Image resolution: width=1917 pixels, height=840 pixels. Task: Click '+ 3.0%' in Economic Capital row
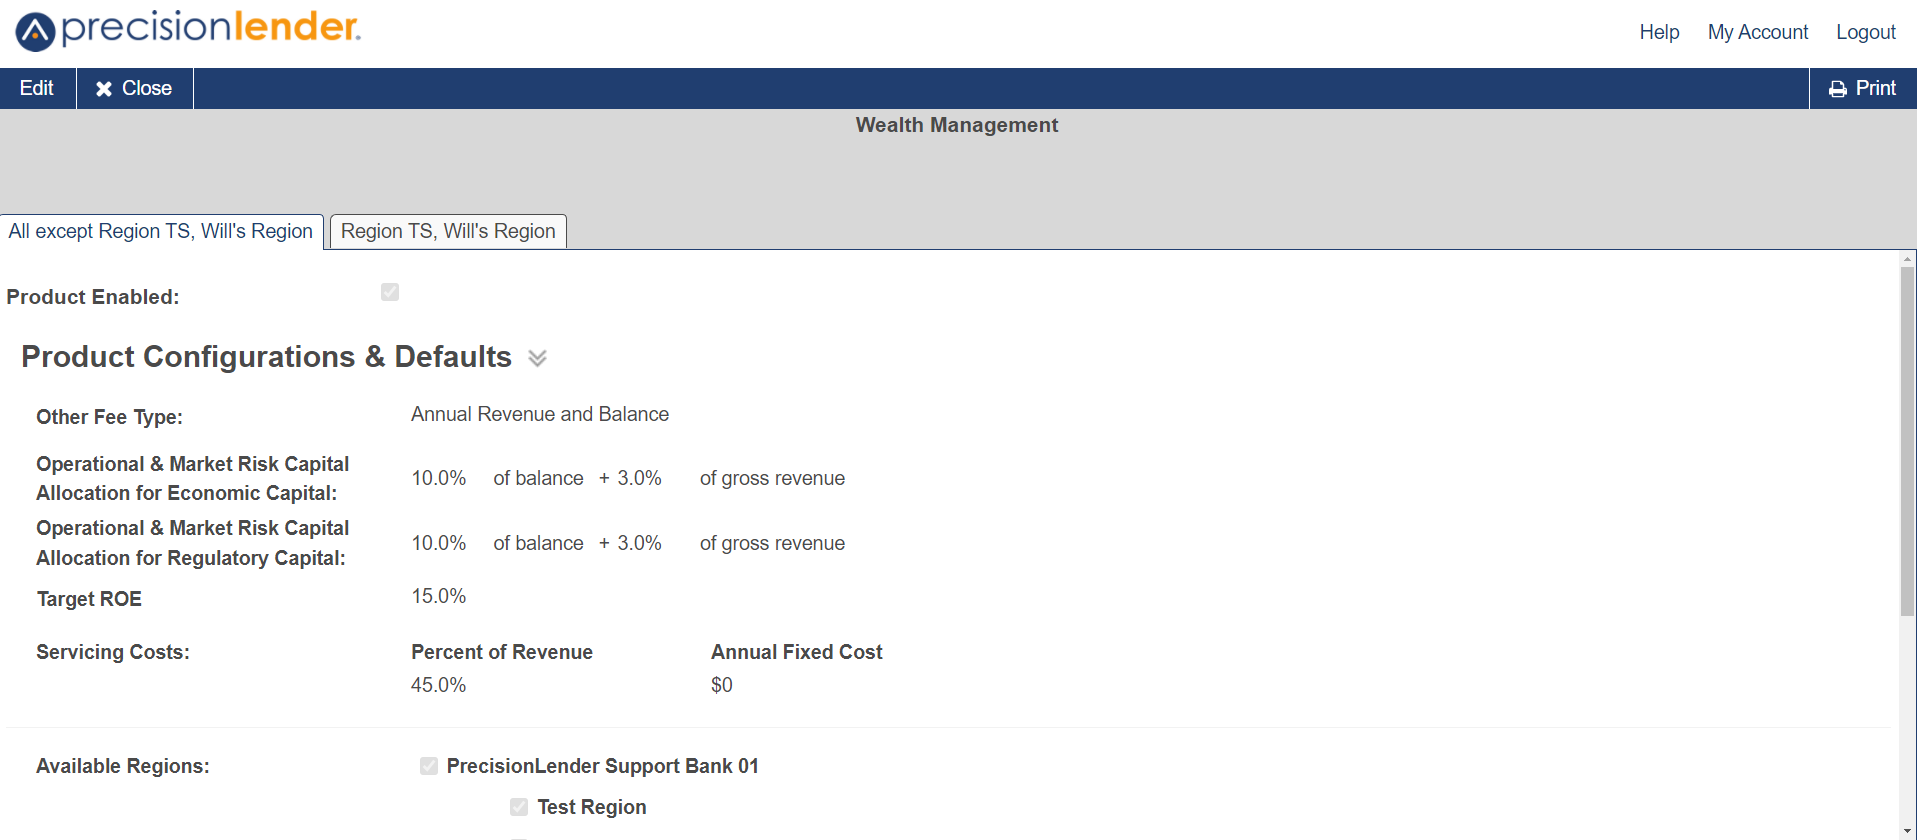tap(630, 478)
